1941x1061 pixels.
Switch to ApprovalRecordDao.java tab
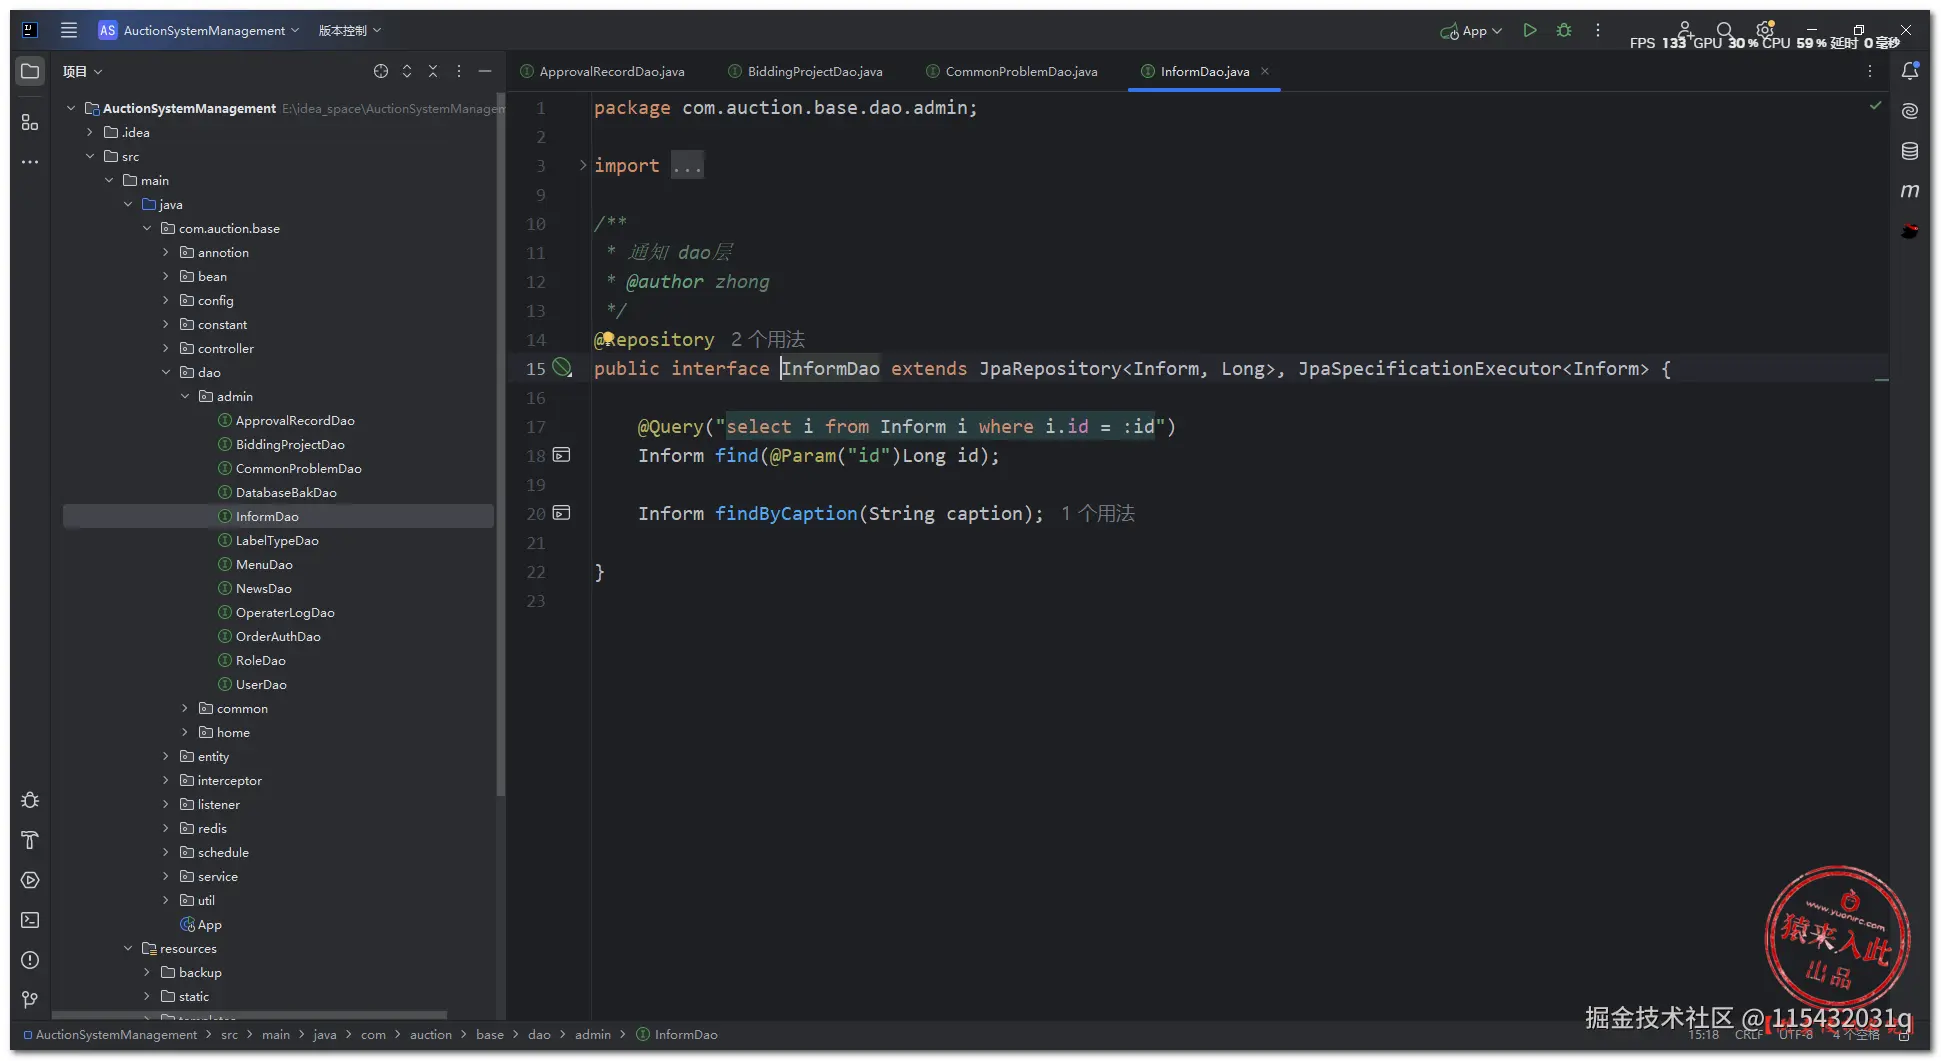603,71
